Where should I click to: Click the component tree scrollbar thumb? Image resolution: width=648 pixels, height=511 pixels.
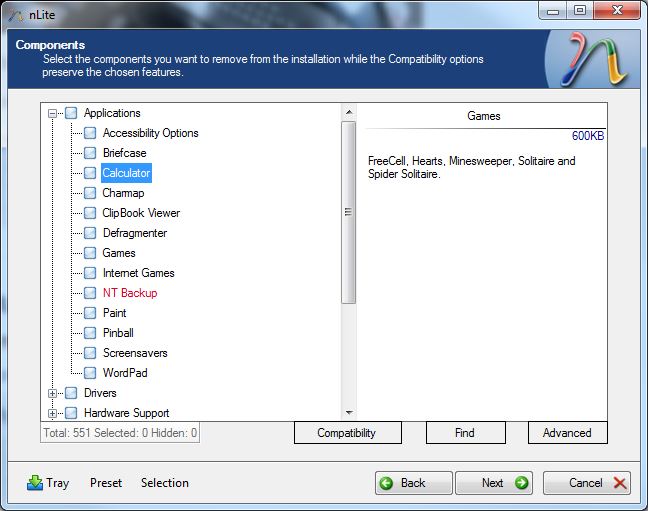[x=349, y=213]
